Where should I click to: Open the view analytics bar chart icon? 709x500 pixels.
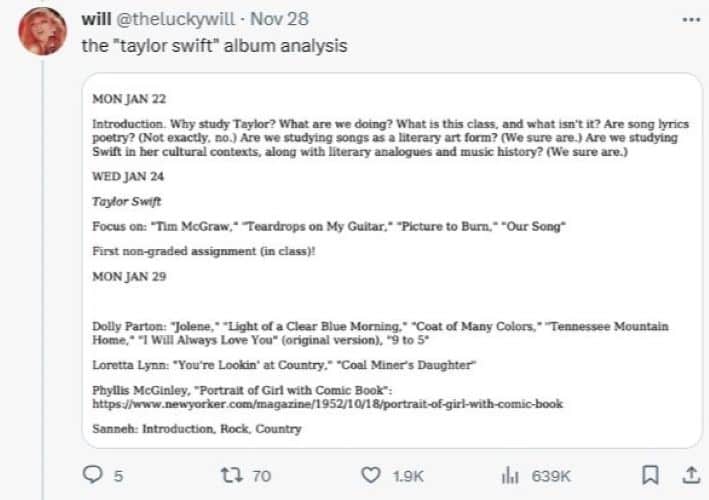click(510, 475)
